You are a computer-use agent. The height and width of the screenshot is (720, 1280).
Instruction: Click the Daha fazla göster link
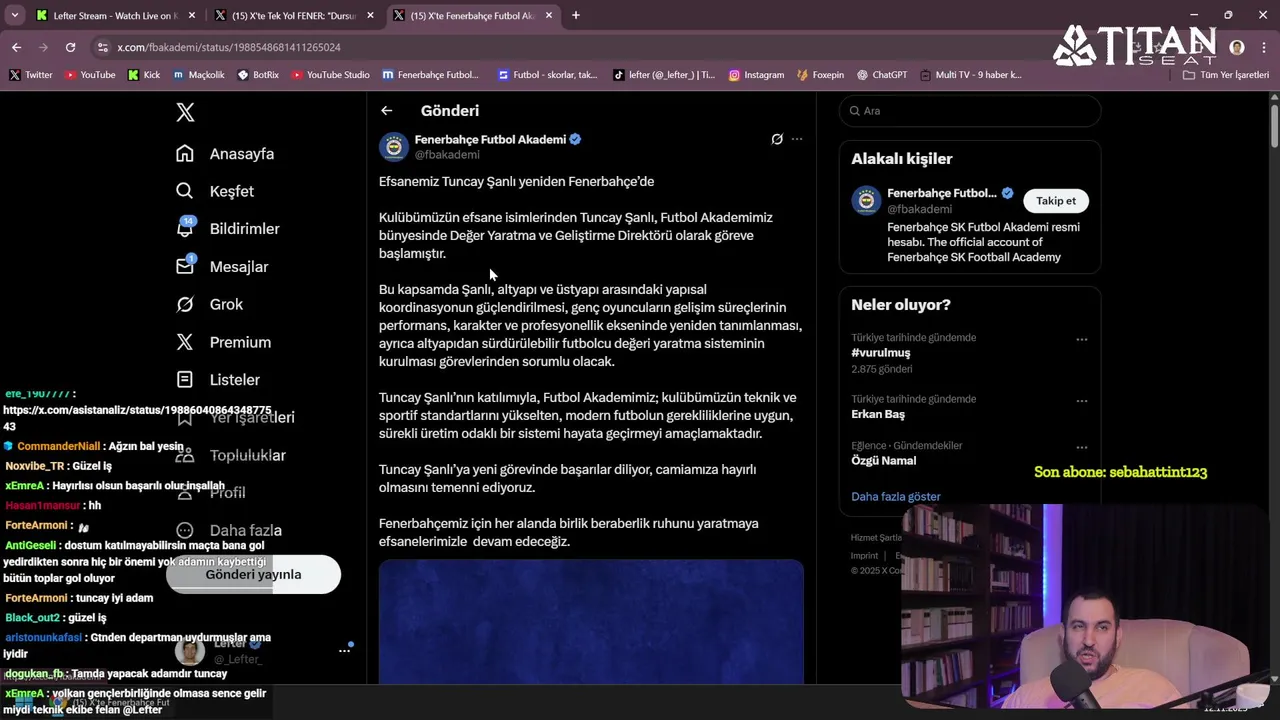pos(895,496)
